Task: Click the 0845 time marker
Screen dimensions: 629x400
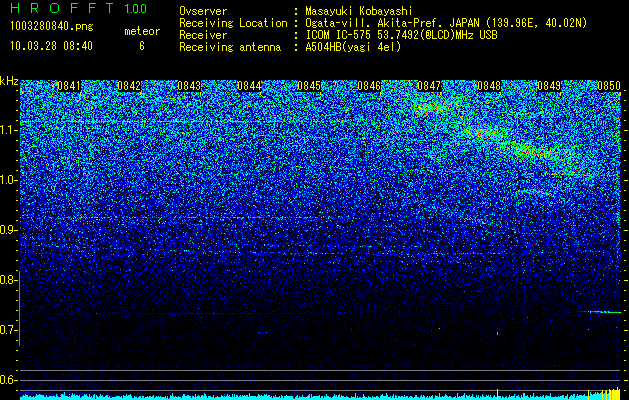Action: point(309,86)
